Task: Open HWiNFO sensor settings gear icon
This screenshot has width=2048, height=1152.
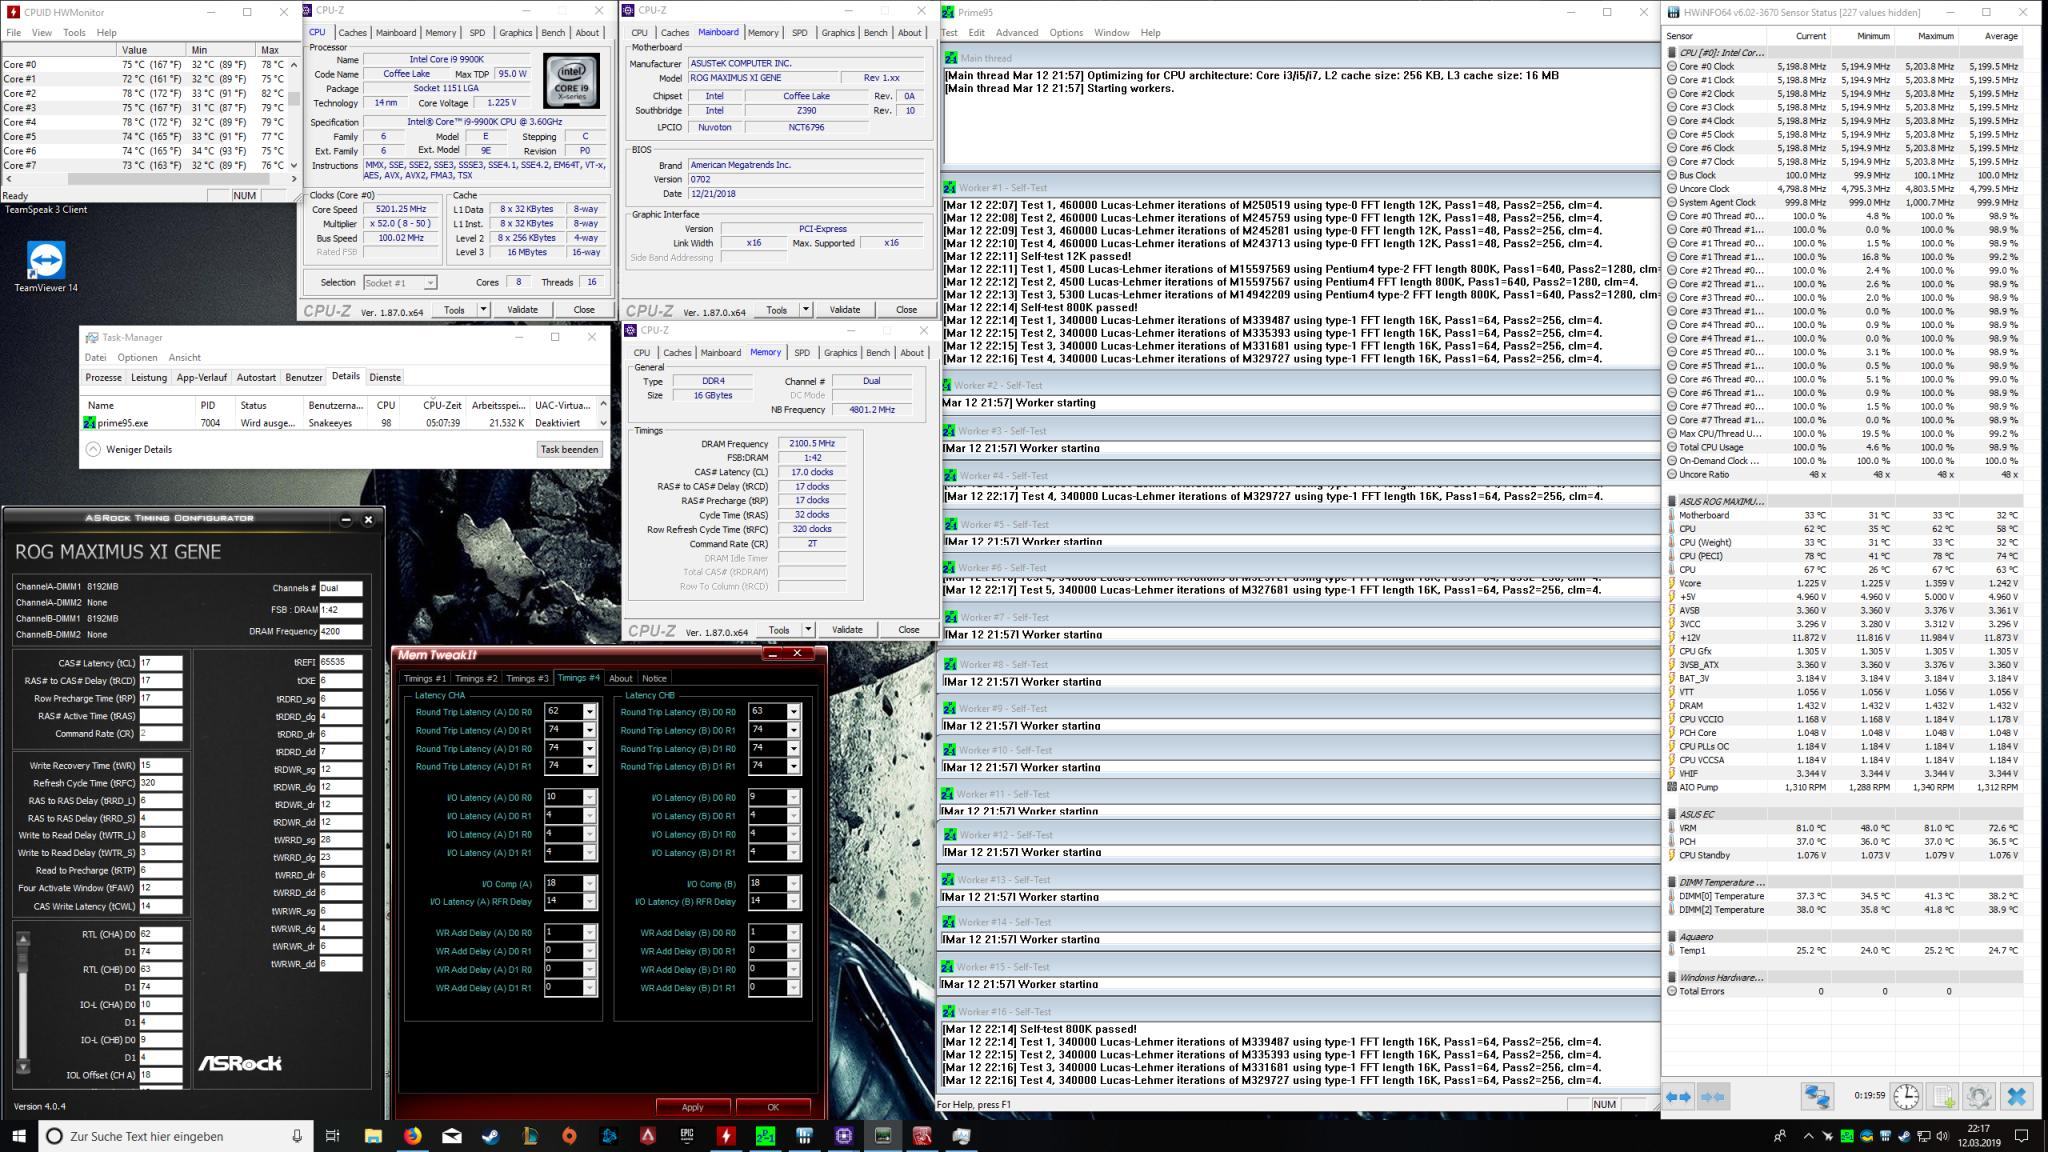Action: coord(1979,1097)
